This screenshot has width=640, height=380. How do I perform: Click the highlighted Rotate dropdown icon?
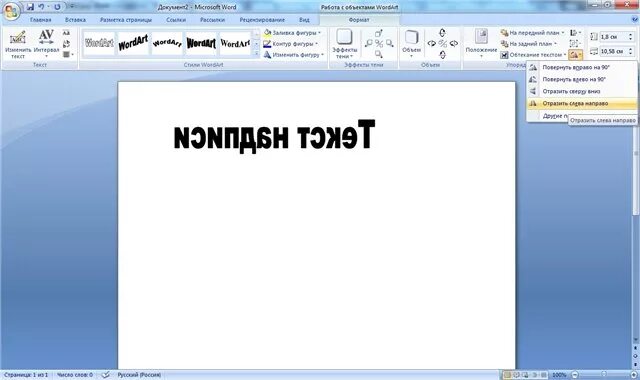pyautogui.click(x=576, y=55)
